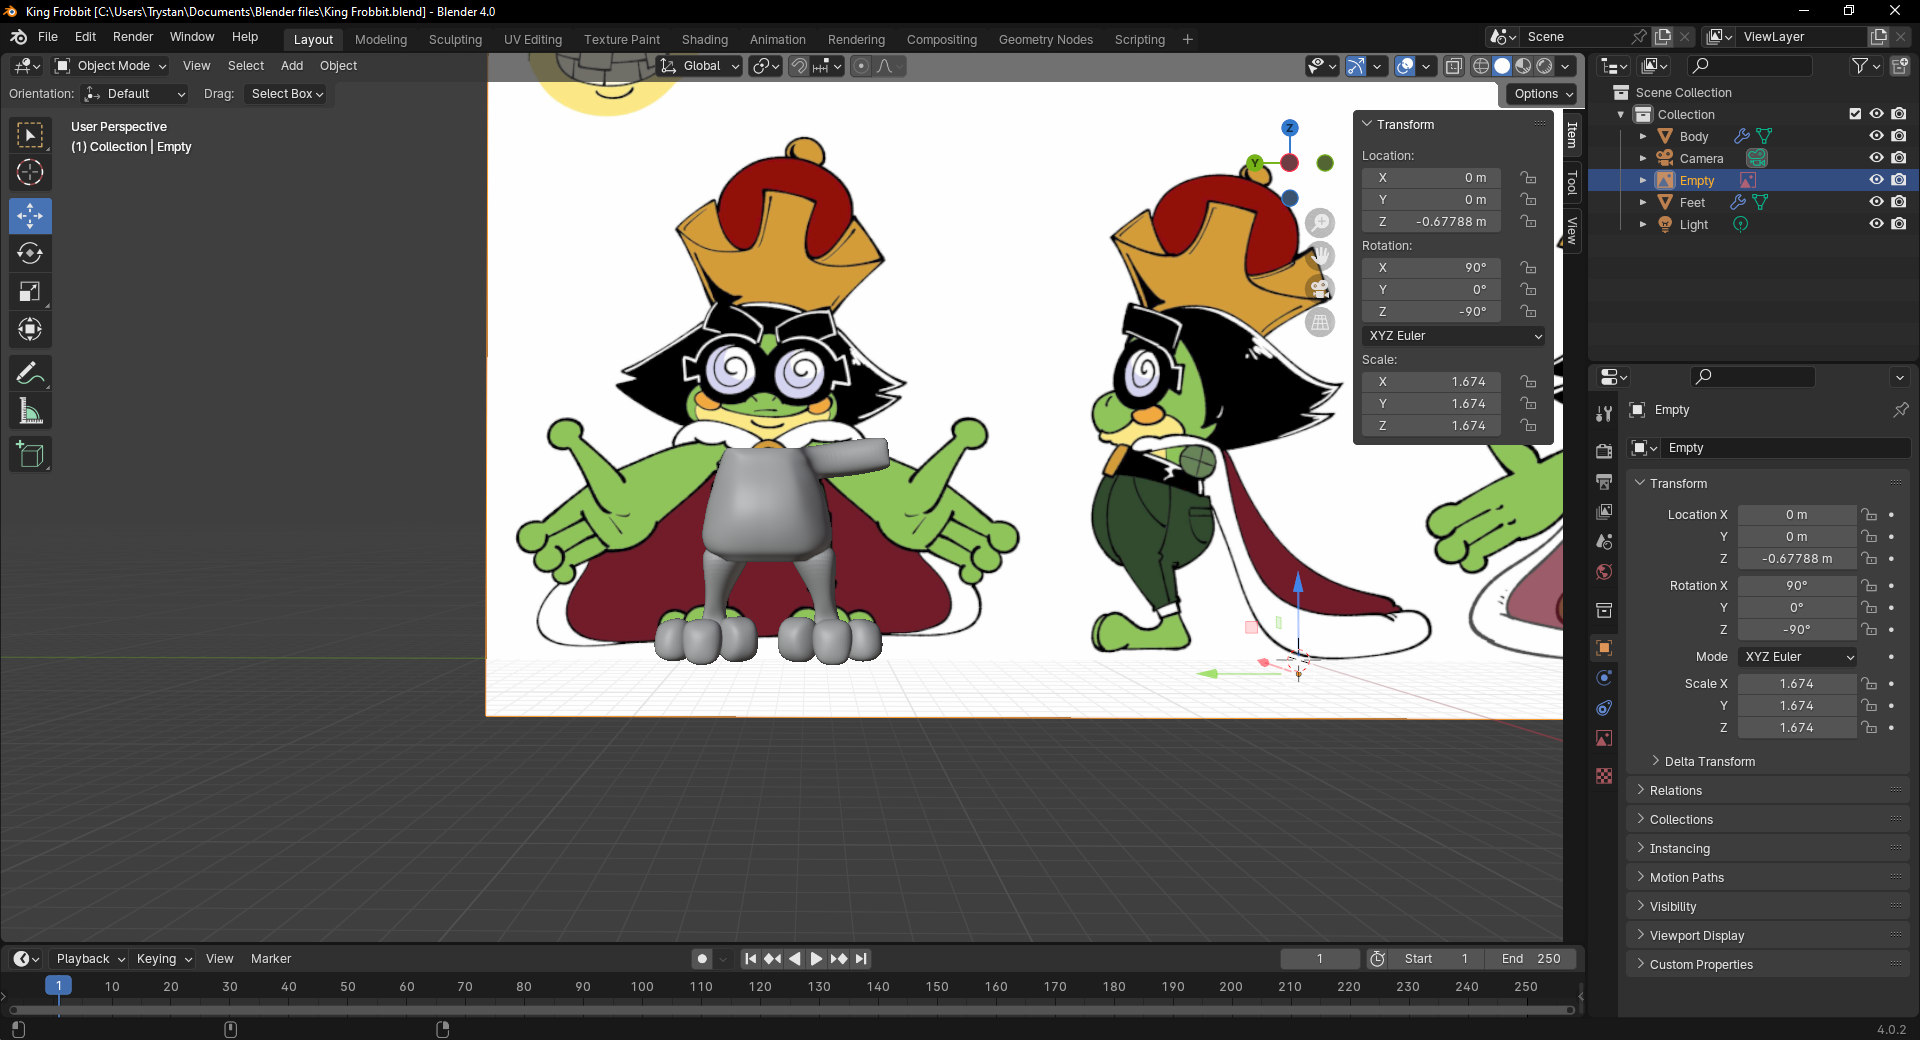Select the Scale tool

coord(30,292)
